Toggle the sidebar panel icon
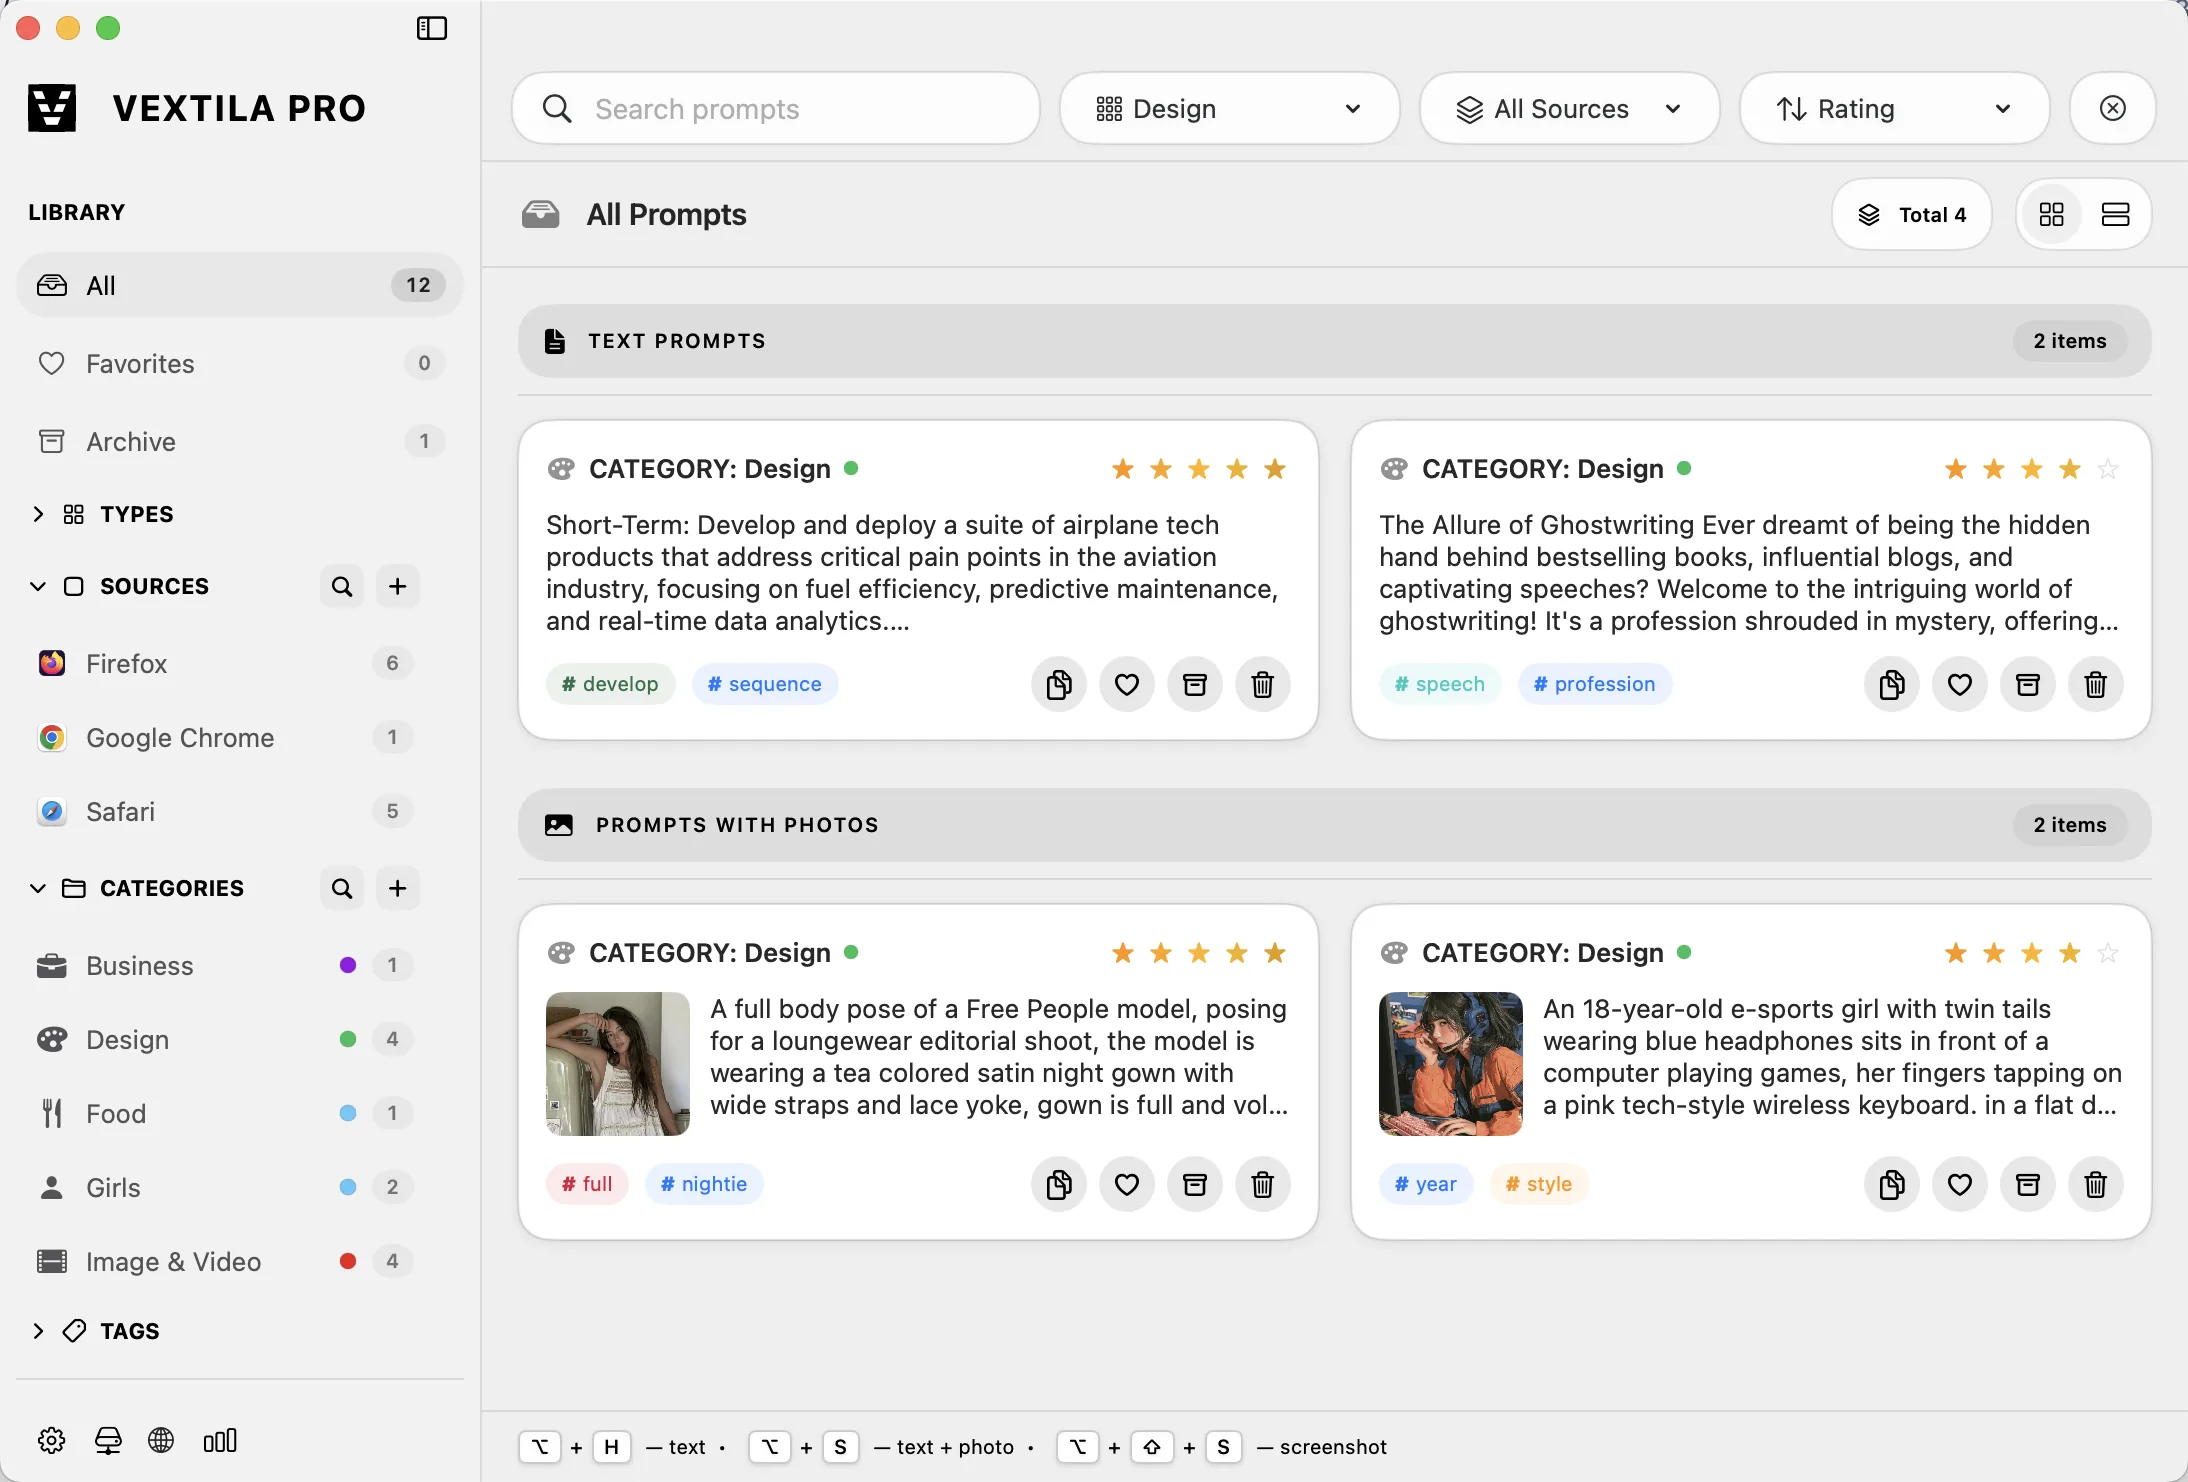 [x=432, y=28]
